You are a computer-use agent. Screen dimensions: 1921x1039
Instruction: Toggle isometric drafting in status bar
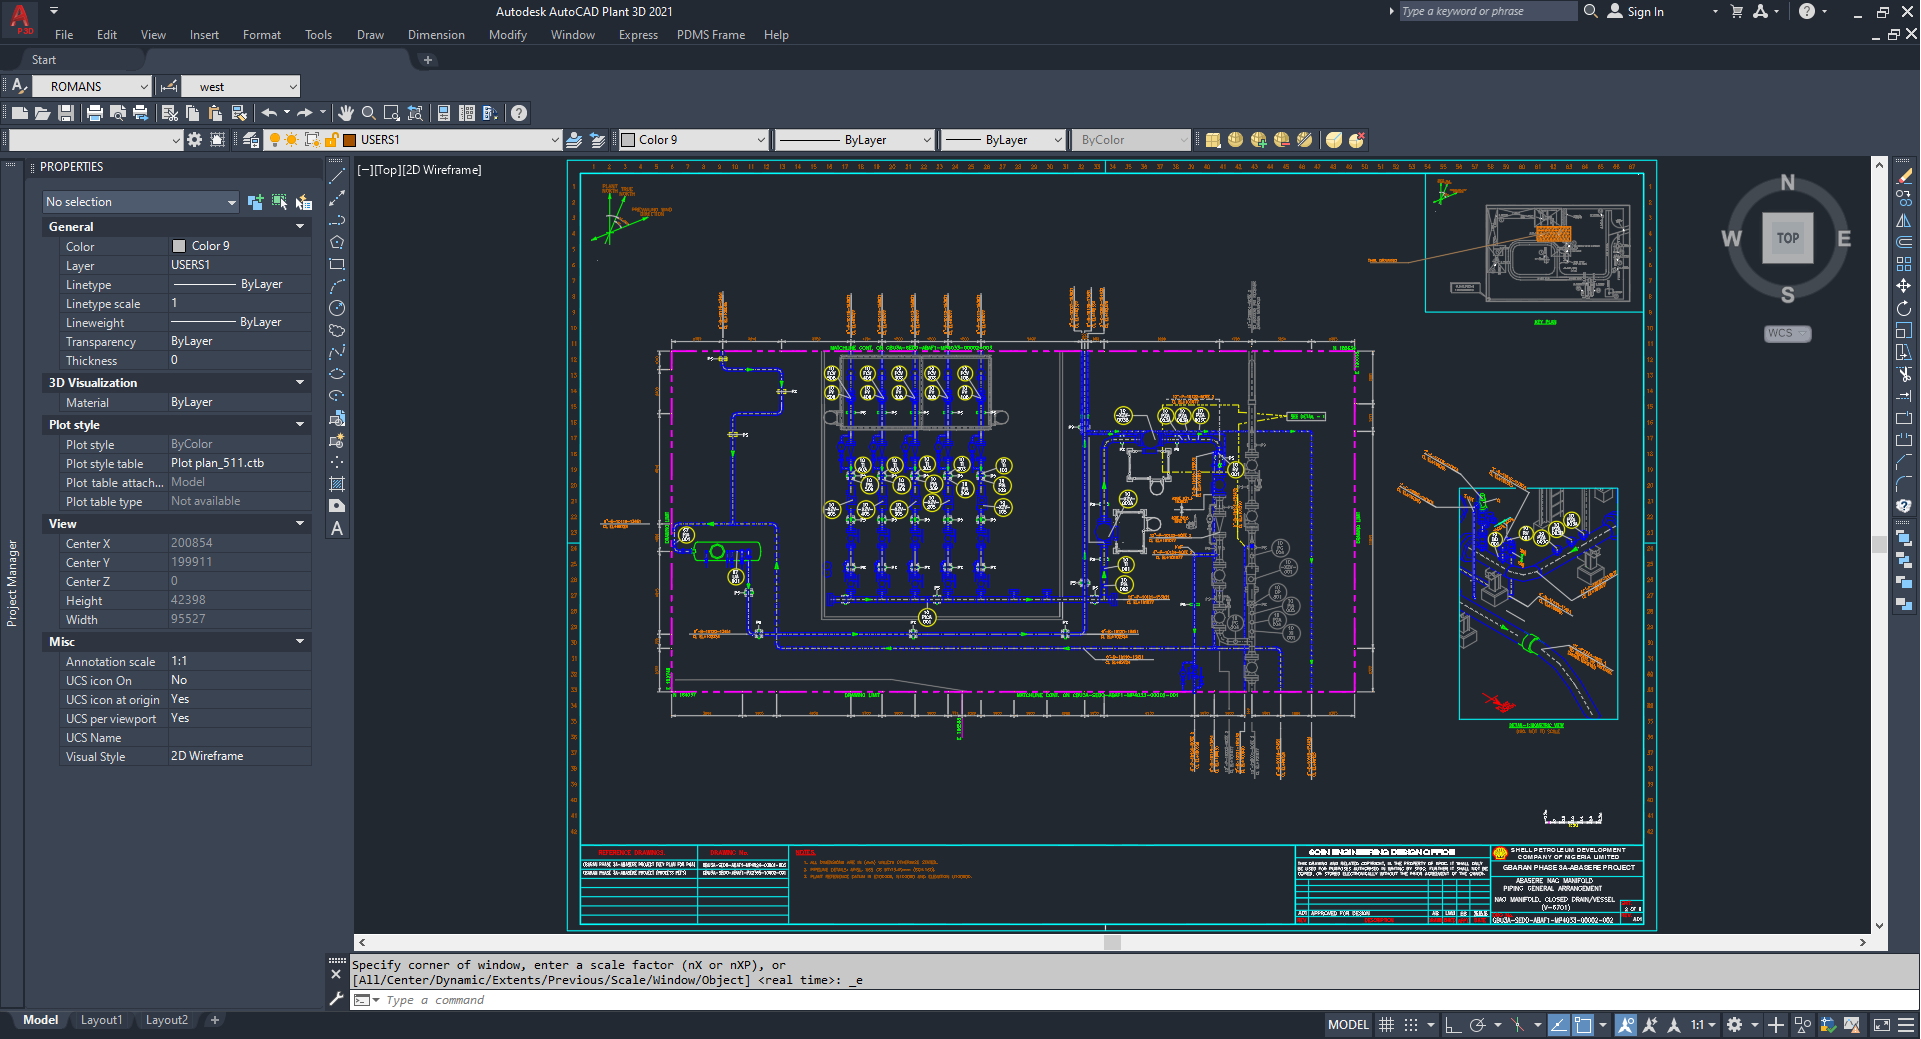[x=1518, y=1025]
